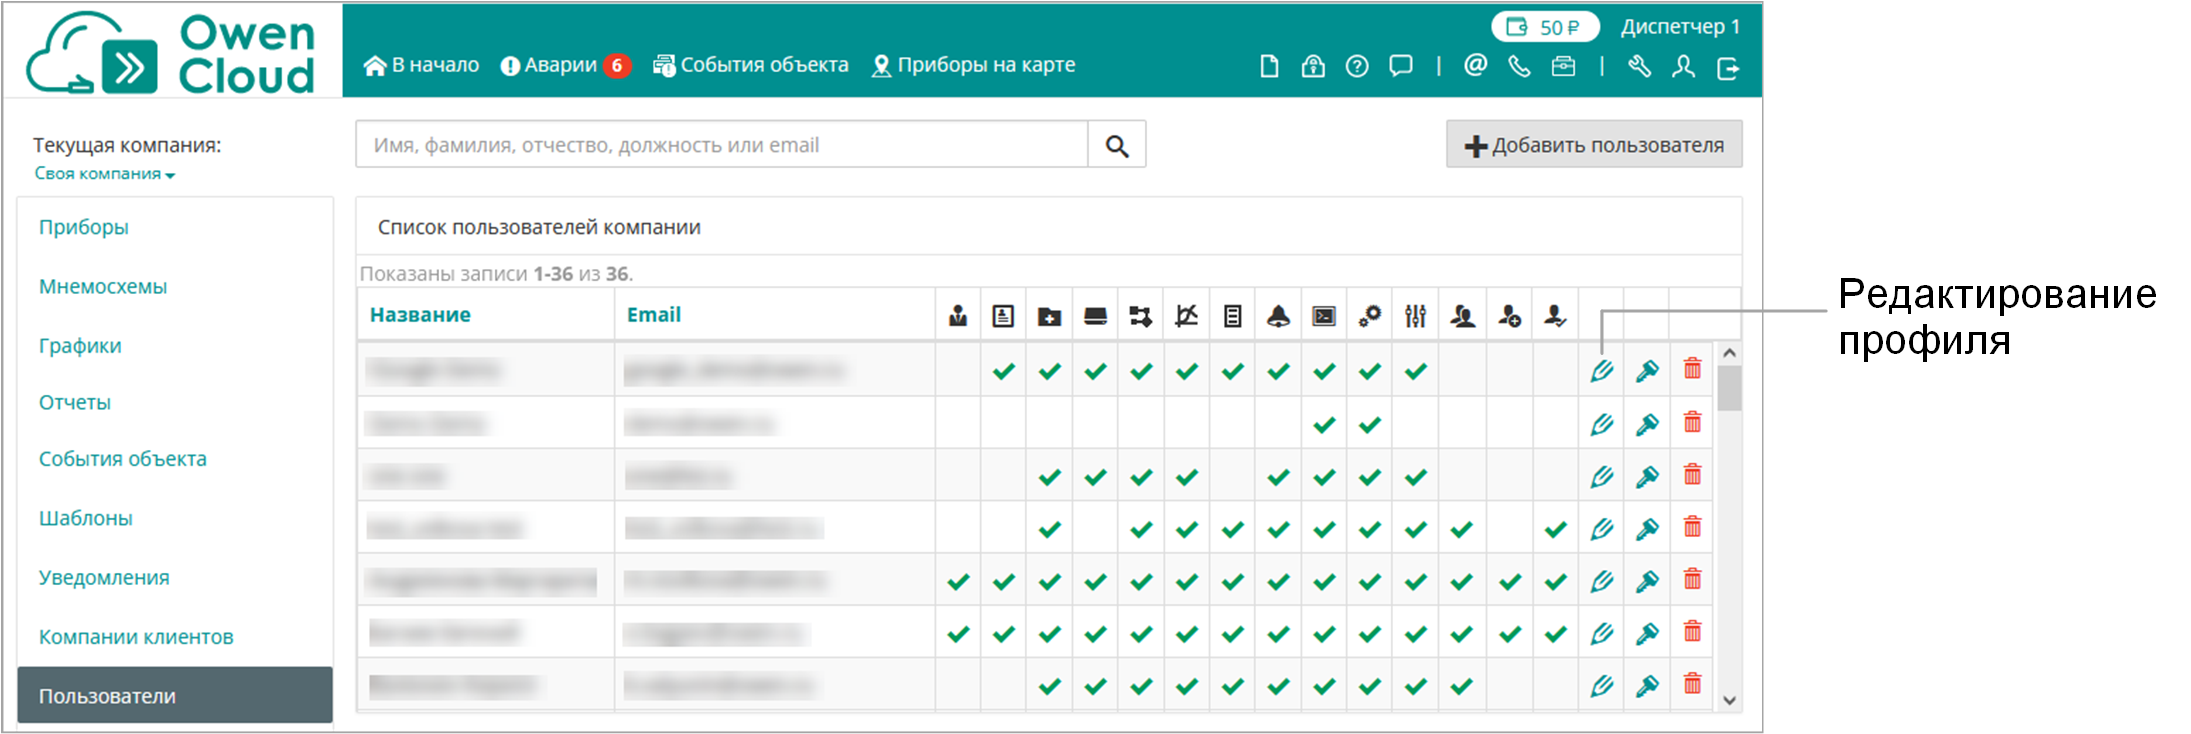Image resolution: width=2191 pixels, height=734 pixels.
Task: Click the user search input field
Action: click(721, 145)
